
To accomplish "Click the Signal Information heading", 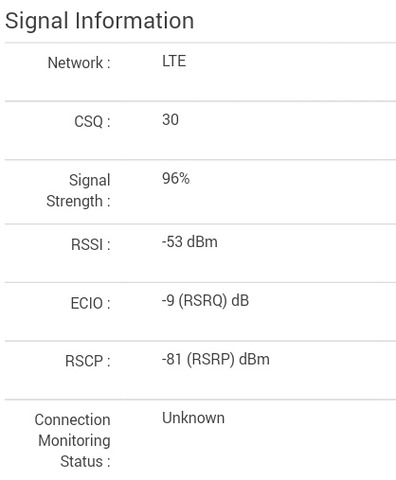I will click(99, 22).
